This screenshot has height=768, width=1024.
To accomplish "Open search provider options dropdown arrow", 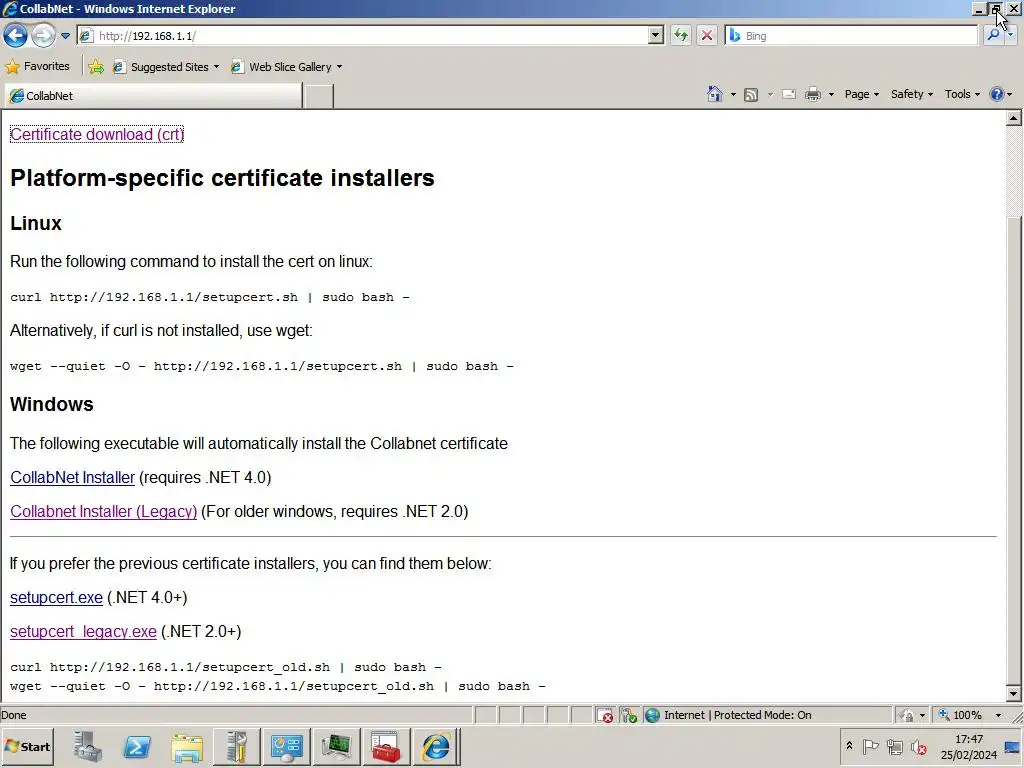I will tap(1010, 36).
